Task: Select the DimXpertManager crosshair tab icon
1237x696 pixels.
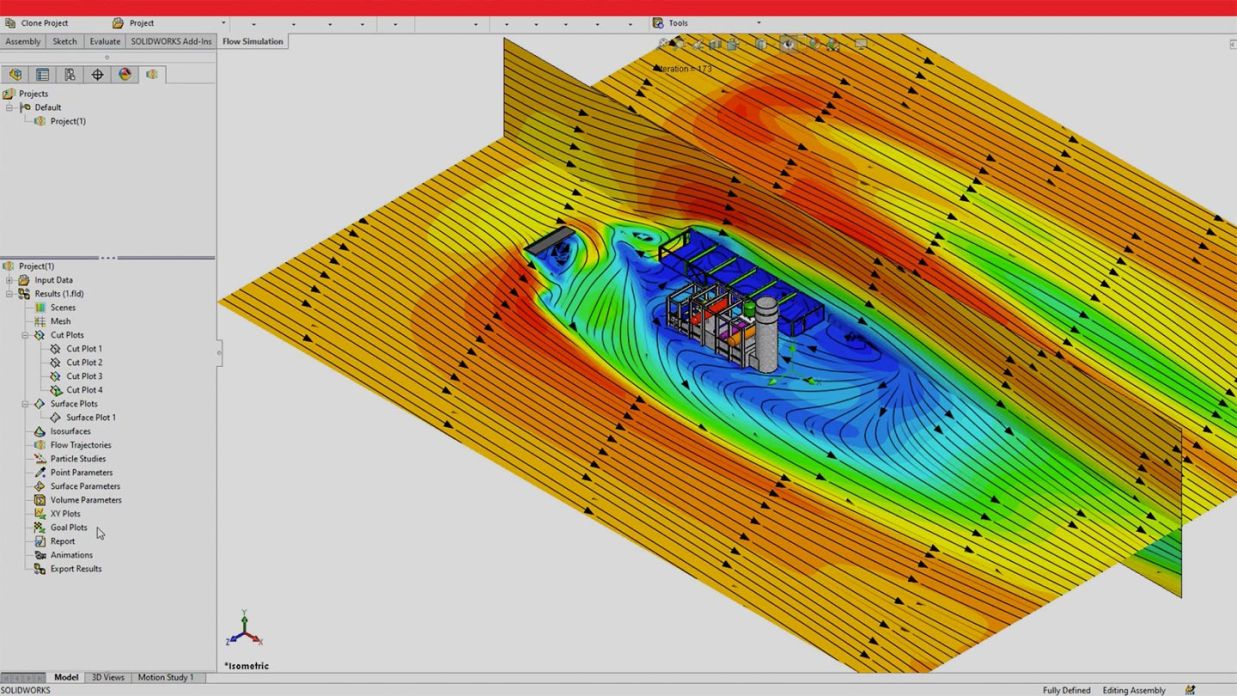Action: pos(97,74)
